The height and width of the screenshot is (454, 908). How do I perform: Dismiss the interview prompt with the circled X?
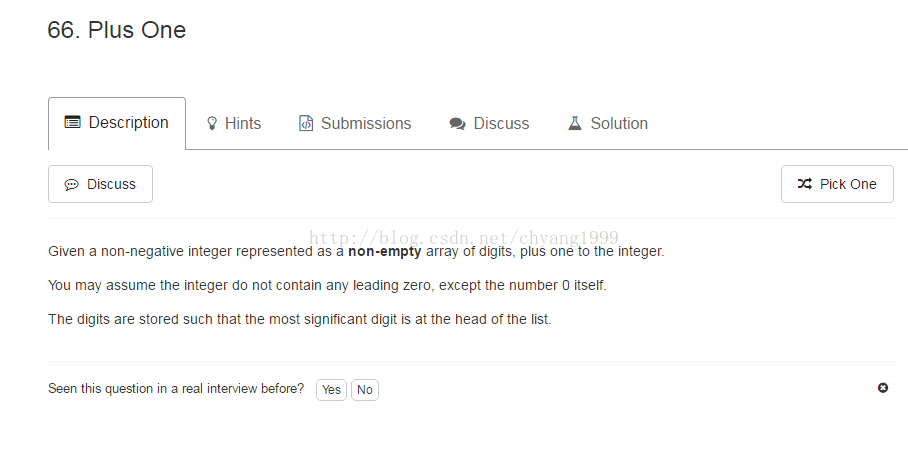click(883, 388)
